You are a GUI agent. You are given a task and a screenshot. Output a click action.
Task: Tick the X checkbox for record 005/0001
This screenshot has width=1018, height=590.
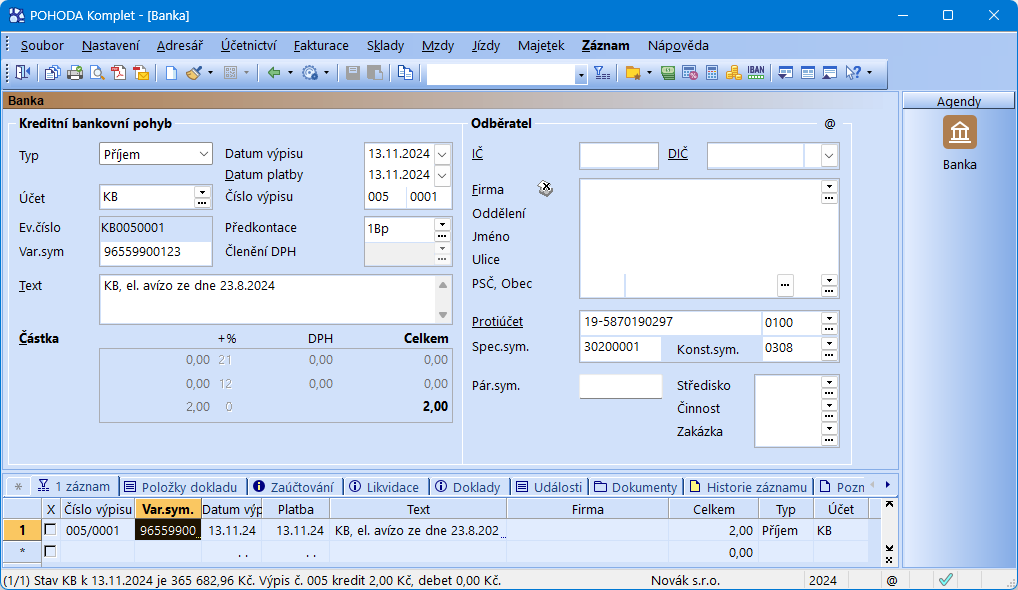50,530
